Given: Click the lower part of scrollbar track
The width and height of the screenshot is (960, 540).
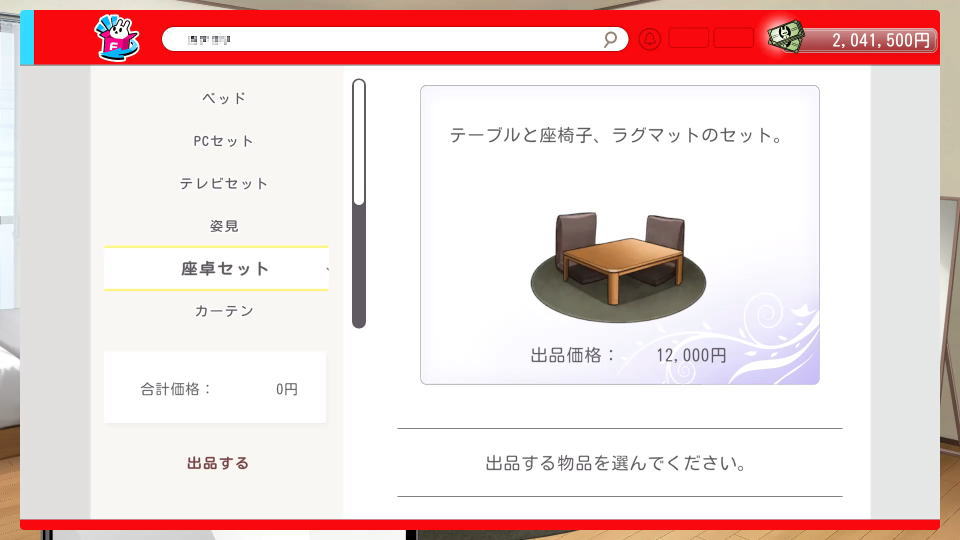Looking at the screenshot, I should pyautogui.click(x=359, y=266).
